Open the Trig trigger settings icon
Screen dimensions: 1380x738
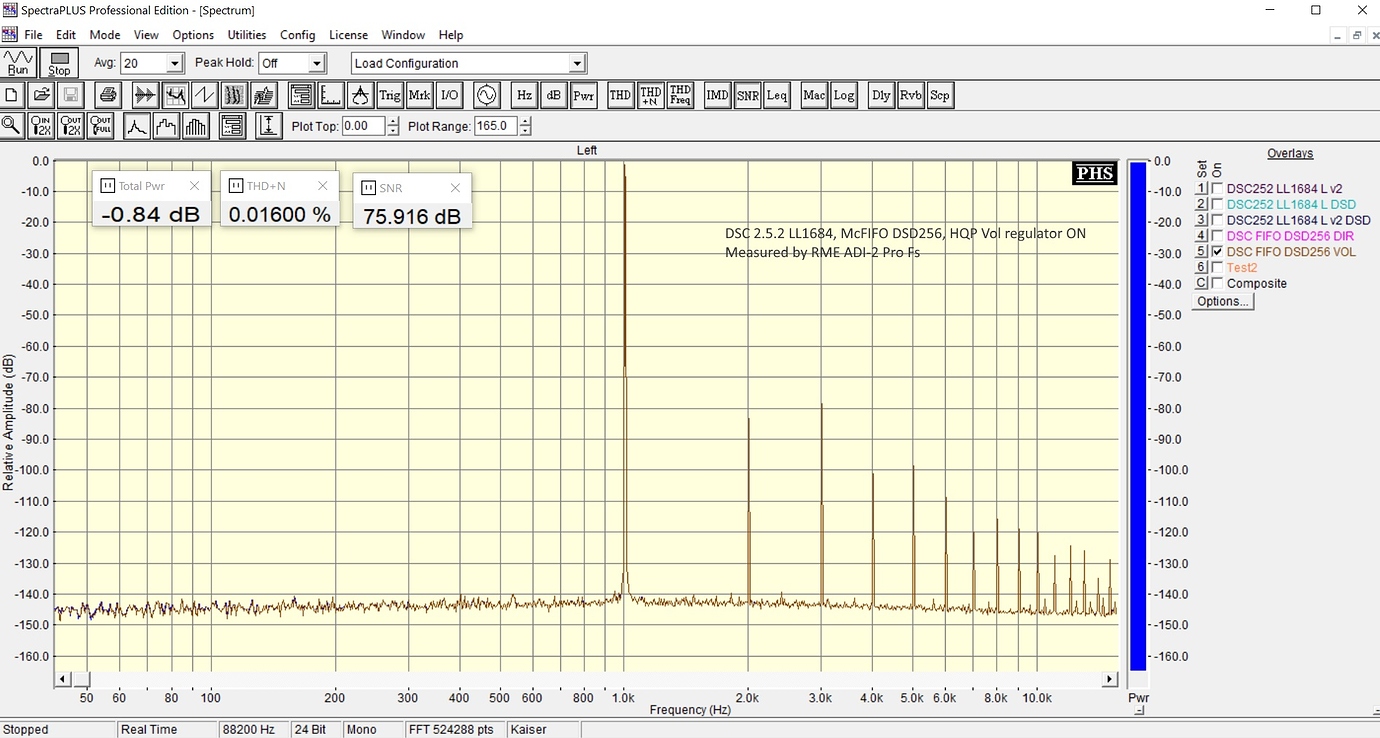point(389,96)
